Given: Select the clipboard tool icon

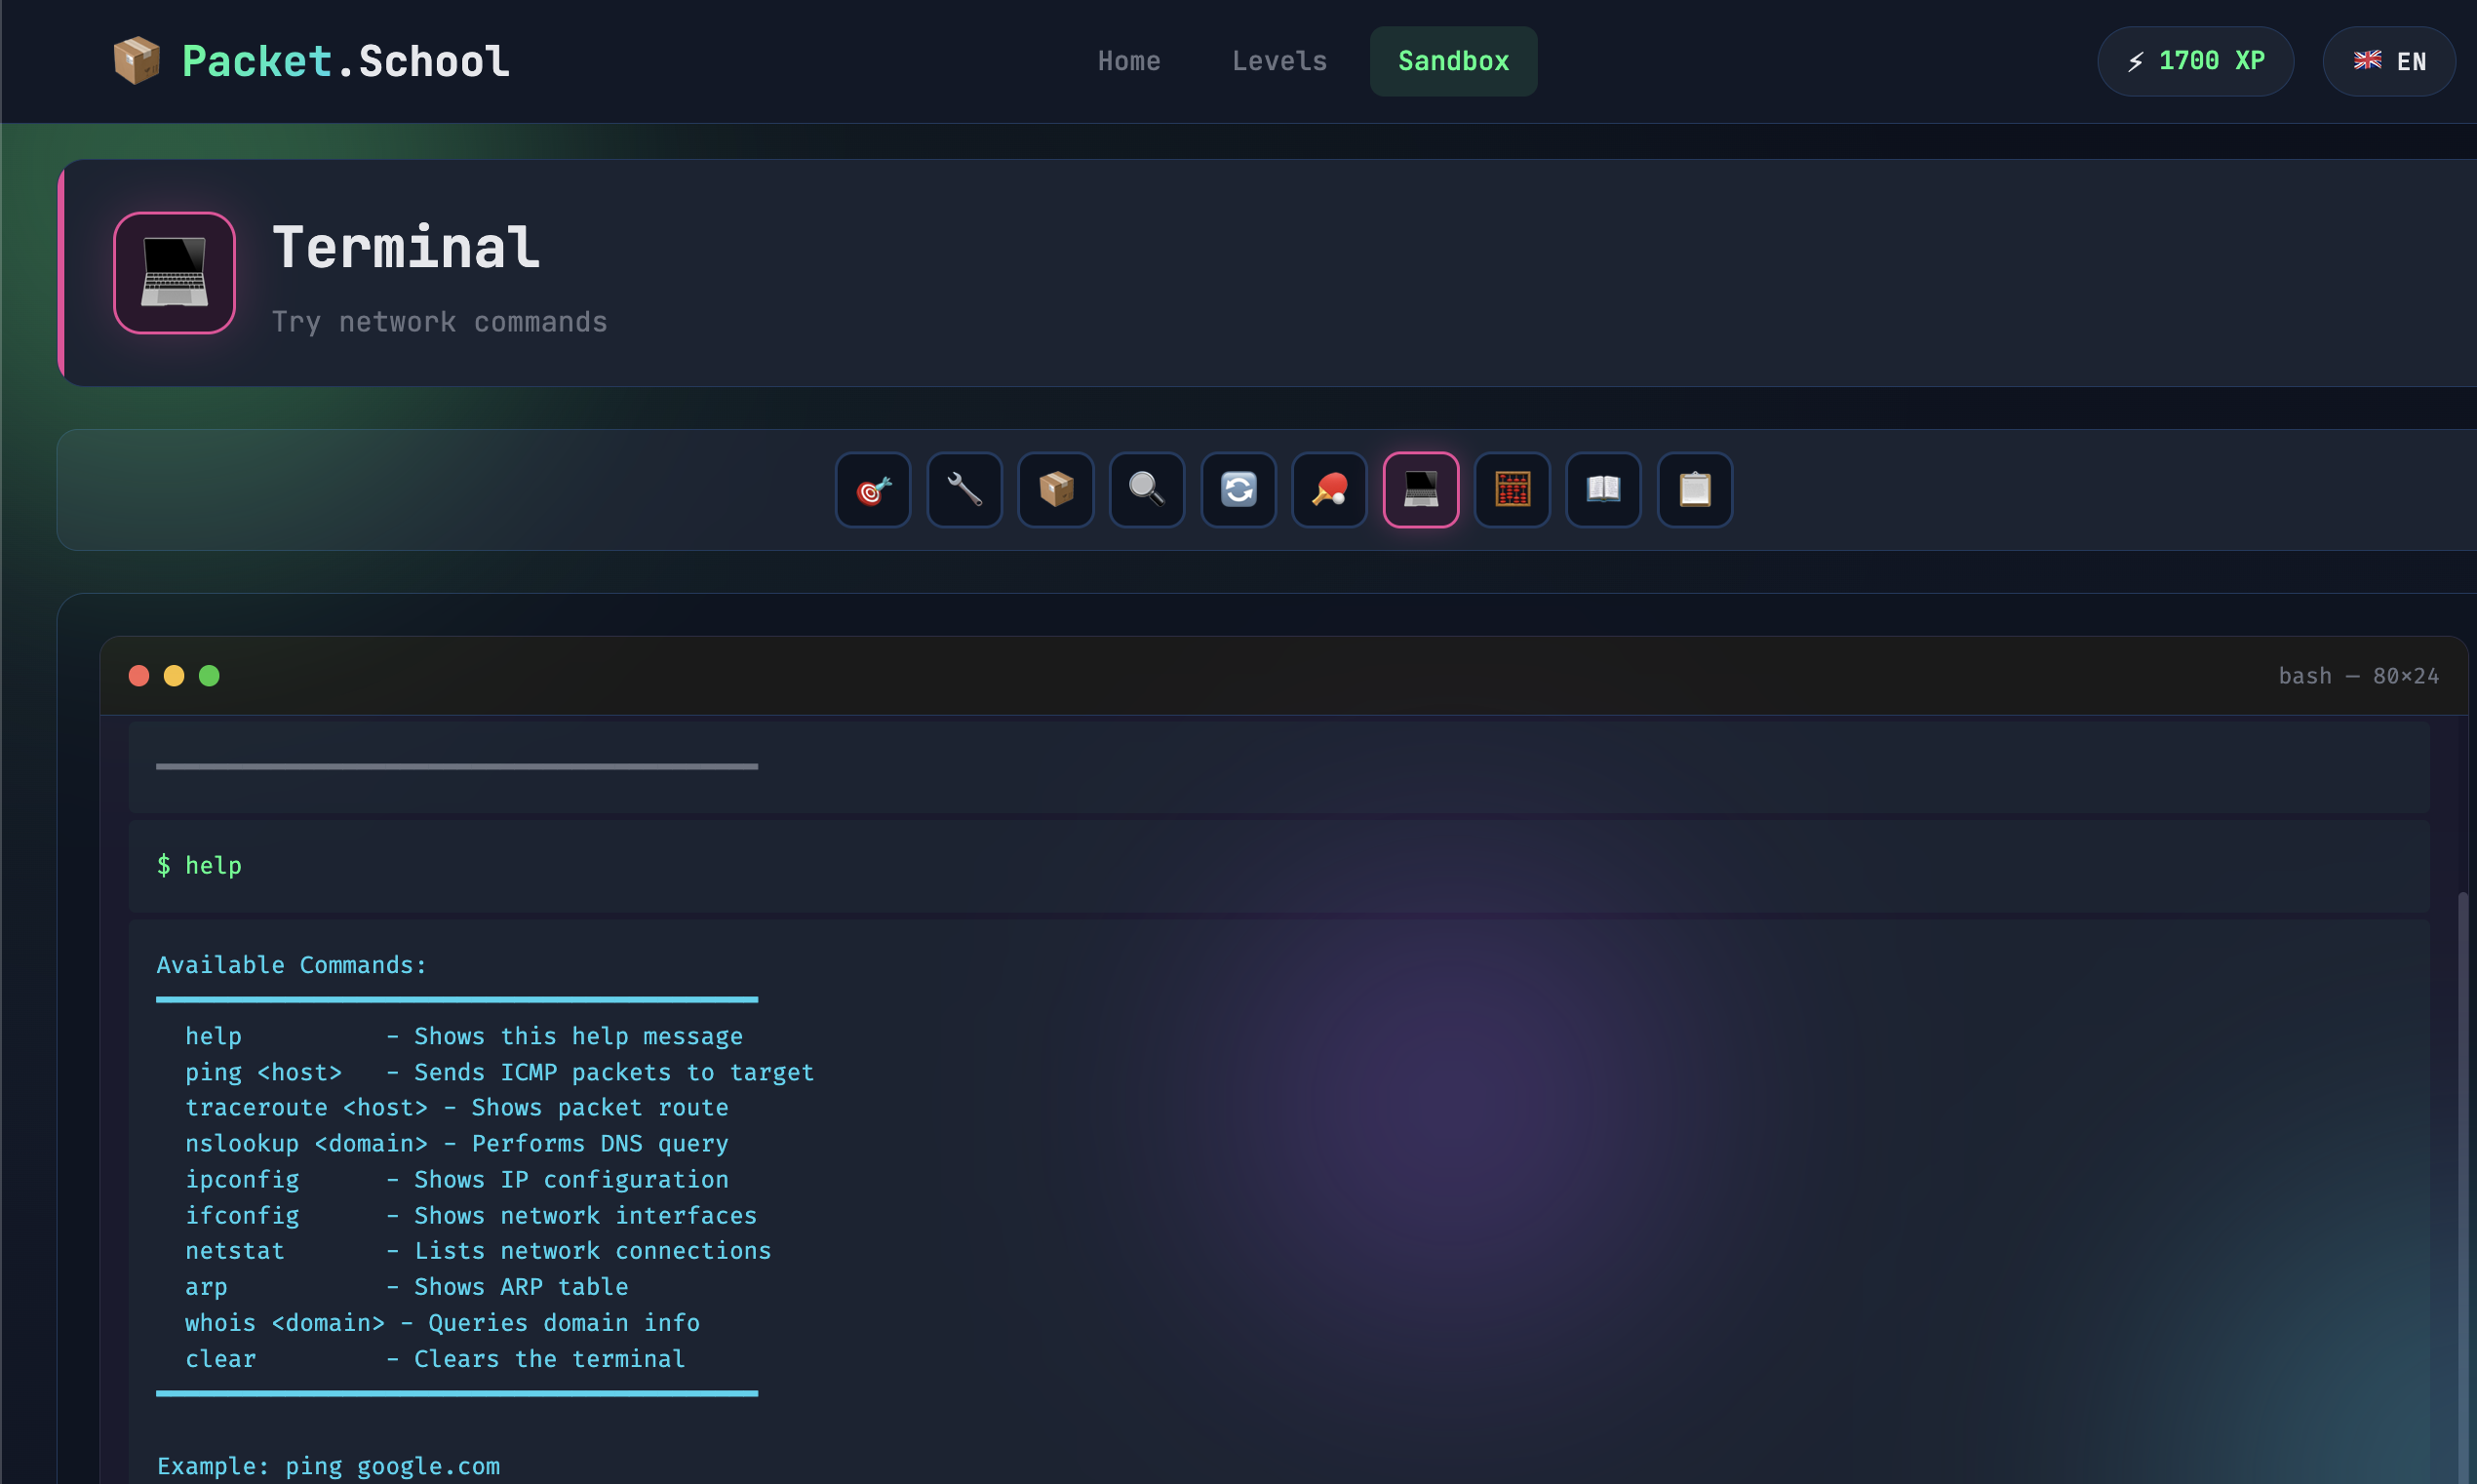Looking at the screenshot, I should pyautogui.click(x=1694, y=490).
